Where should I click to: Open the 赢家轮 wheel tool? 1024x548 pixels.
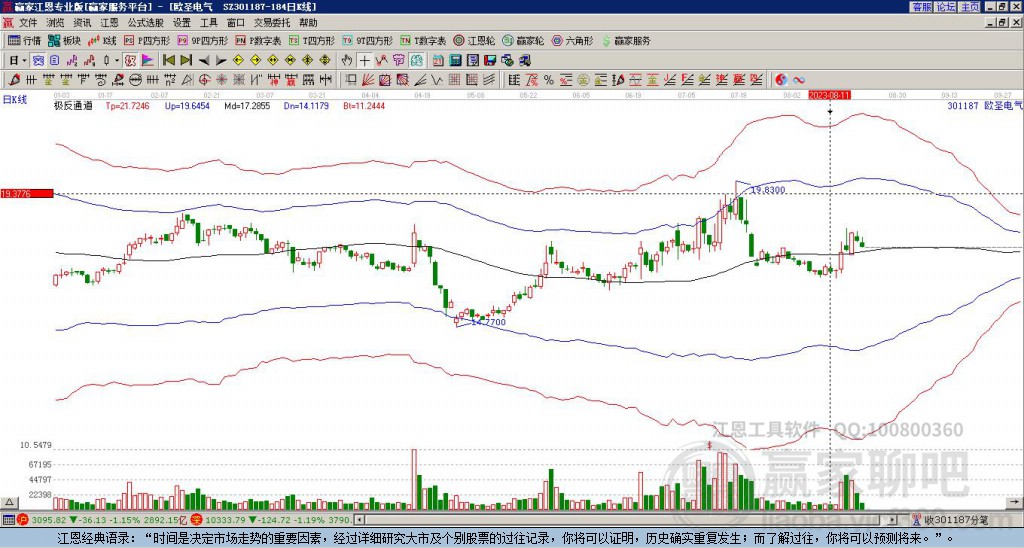coord(522,40)
